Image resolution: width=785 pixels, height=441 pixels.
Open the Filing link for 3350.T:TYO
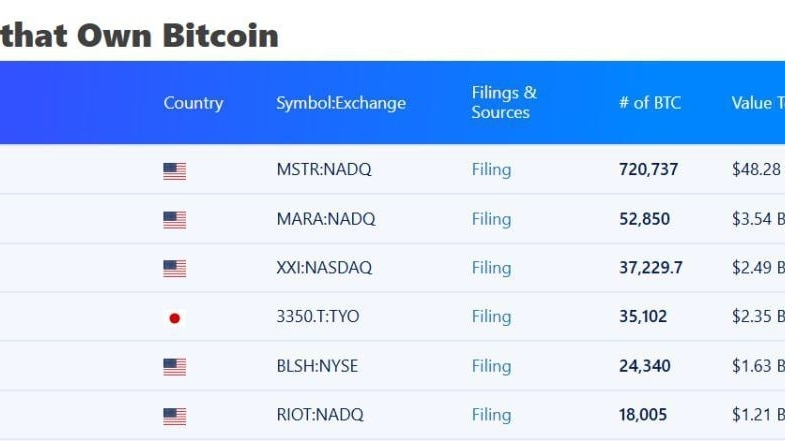click(x=491, y=316)
